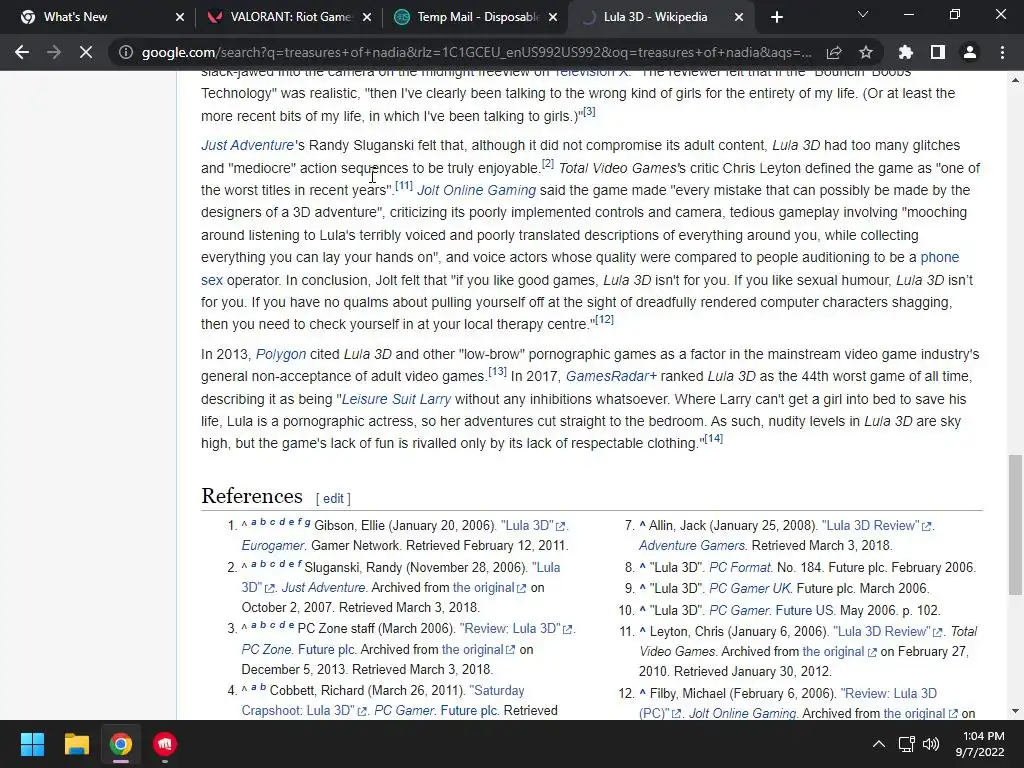Open the Extensions puzzle icon
Viewport: 1024px width, 768px height.
(x=906, y=52)
